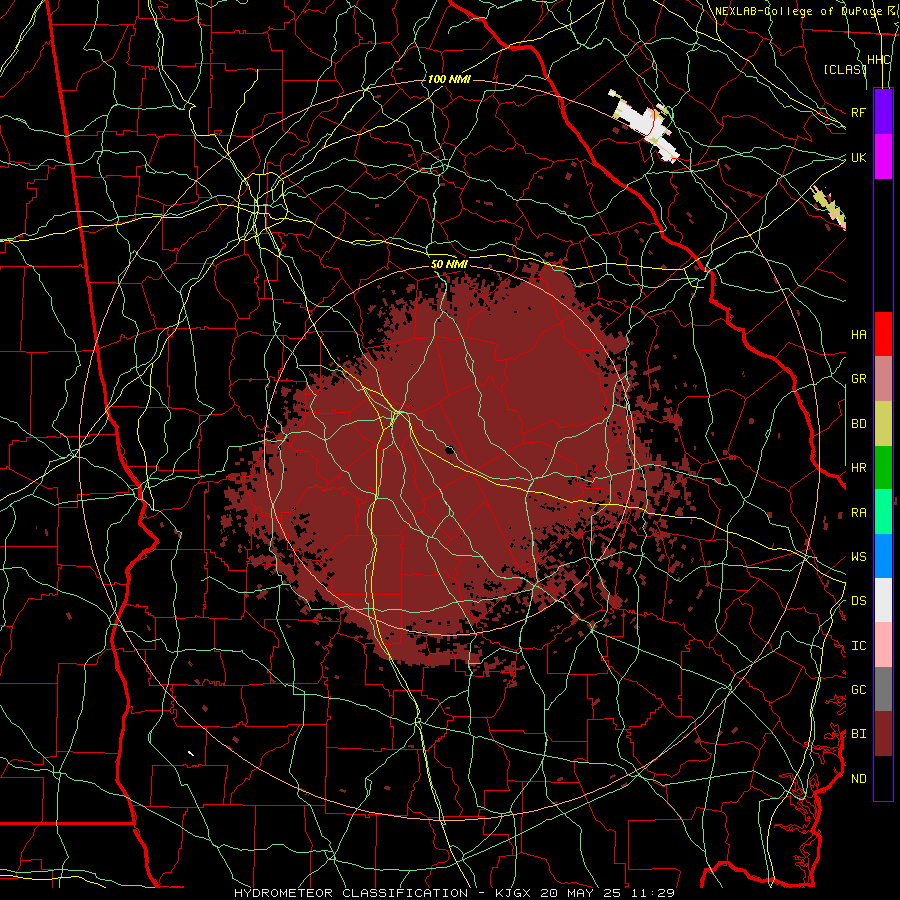
Task: Click the 100 NMI range ring label
Action: (x=449, y=79)
